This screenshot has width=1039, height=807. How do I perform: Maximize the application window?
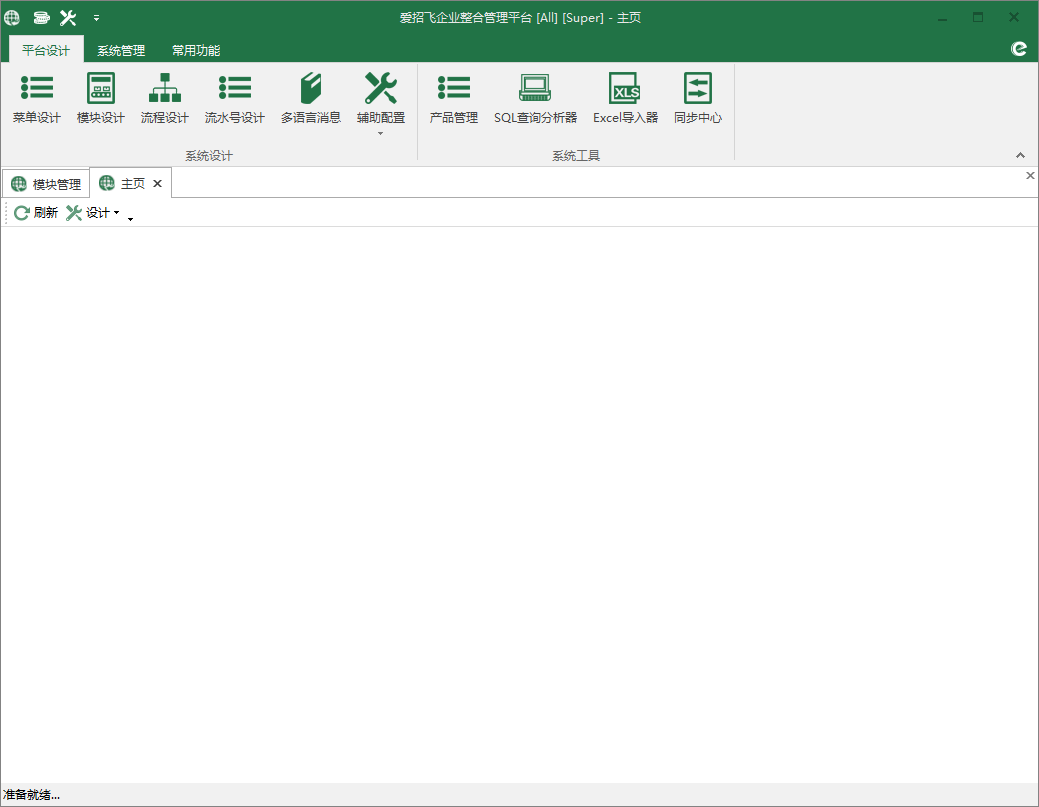[978, 18]
